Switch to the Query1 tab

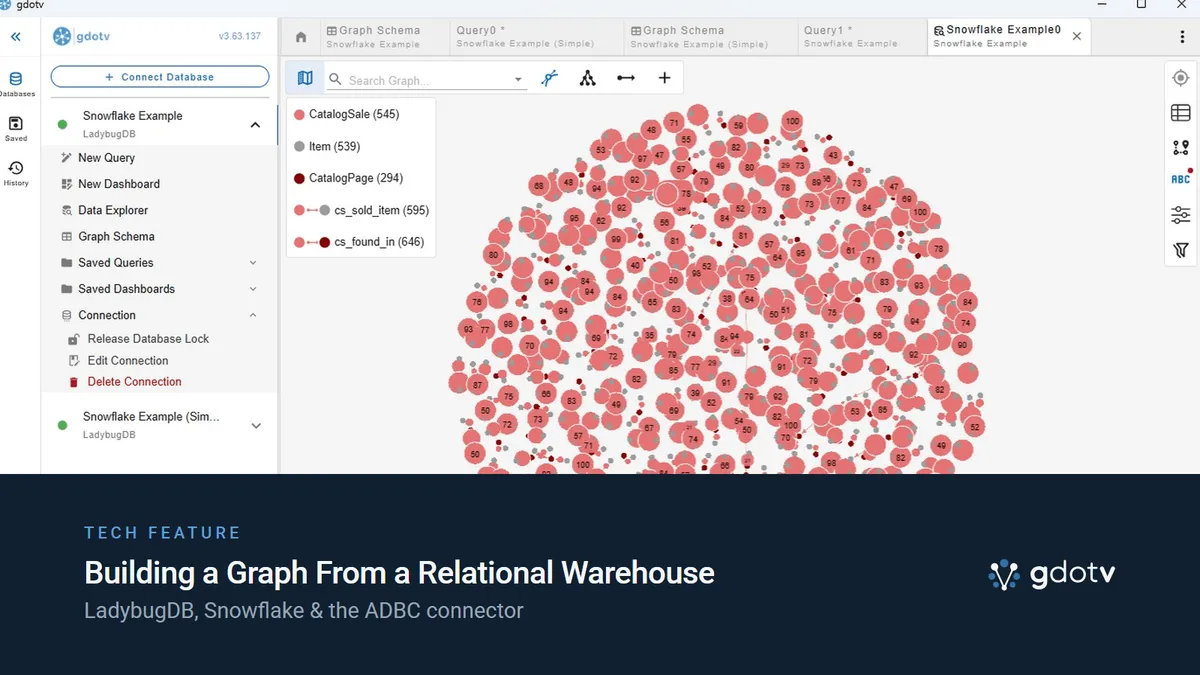point(860,37)
